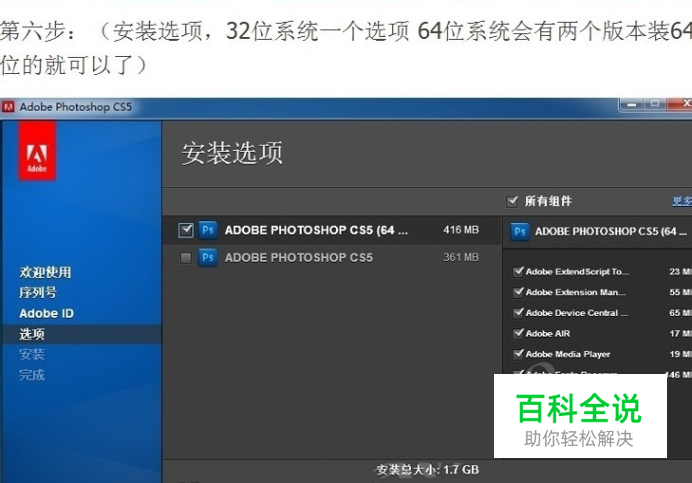The image size is (692, 483).
Task: Click the Adobe logo in the sidebar
Action: click(x=37, y=151)
